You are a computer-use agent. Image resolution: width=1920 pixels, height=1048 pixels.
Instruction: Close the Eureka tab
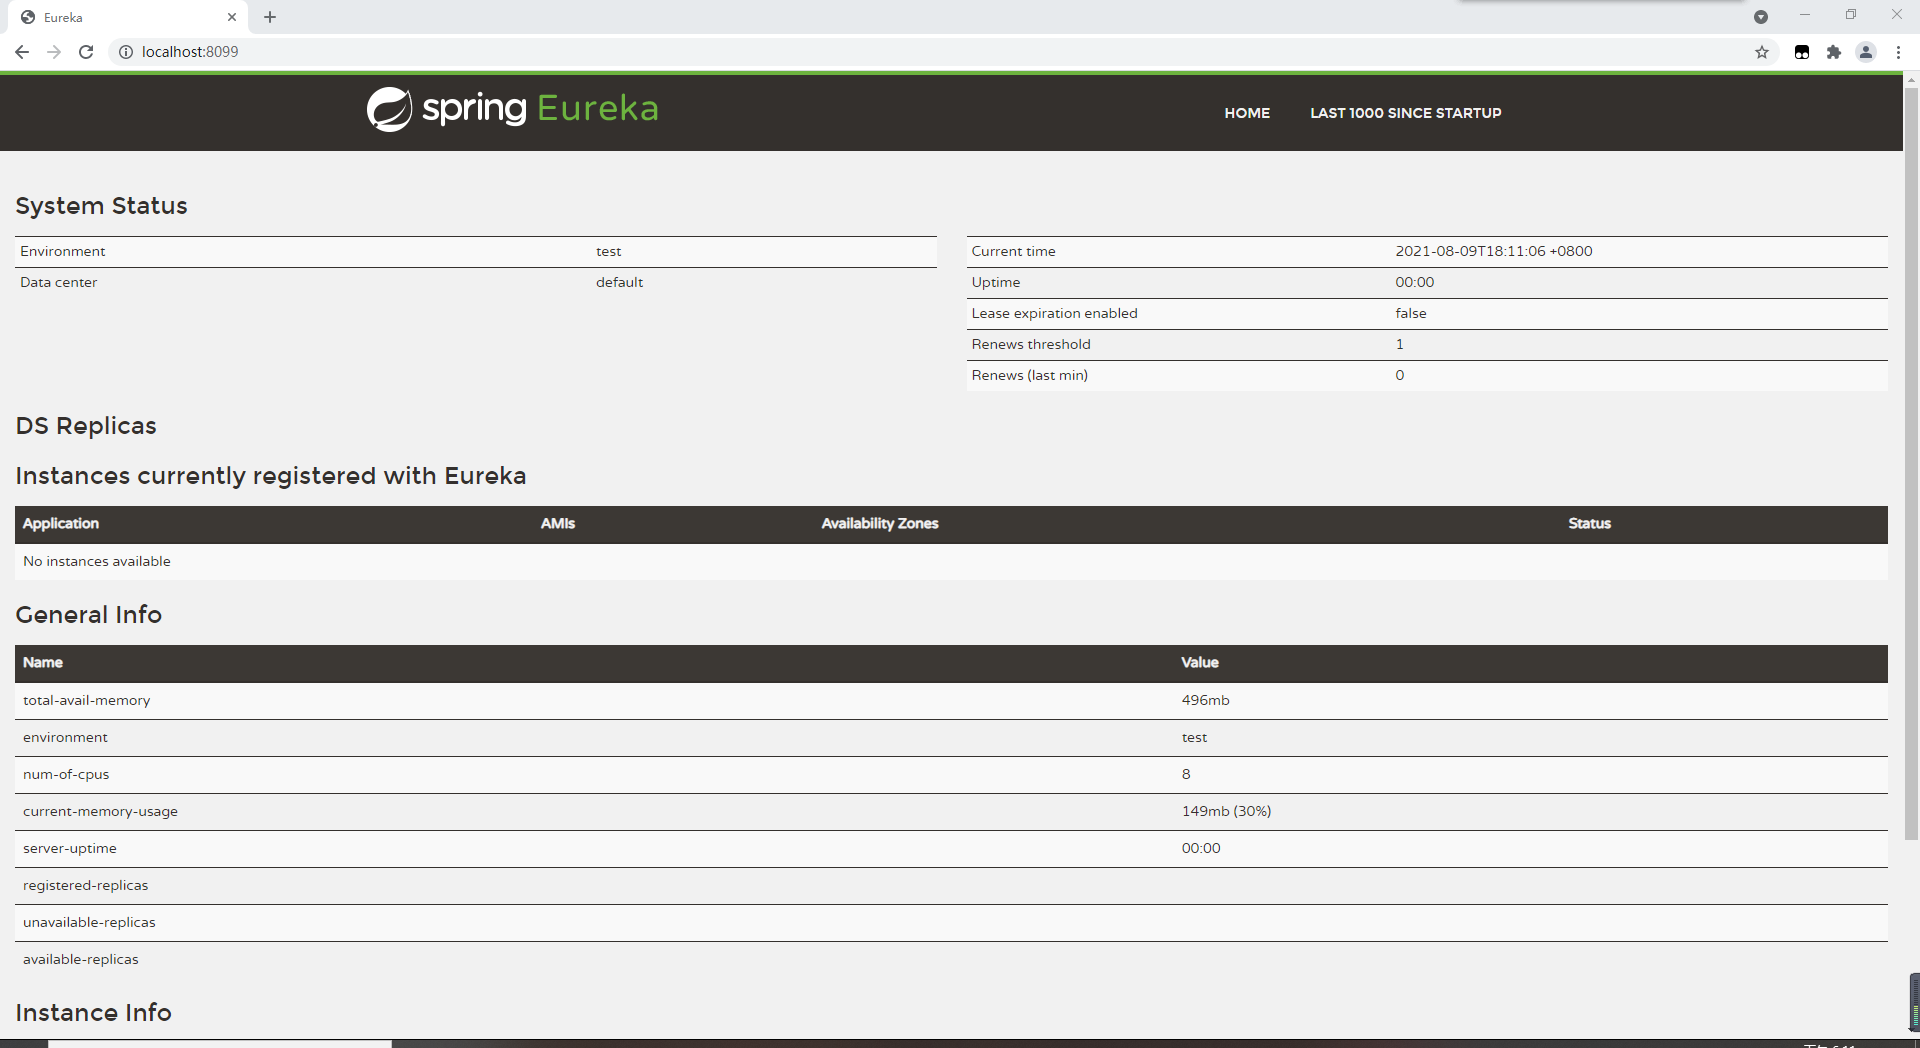tap(232, 17)
